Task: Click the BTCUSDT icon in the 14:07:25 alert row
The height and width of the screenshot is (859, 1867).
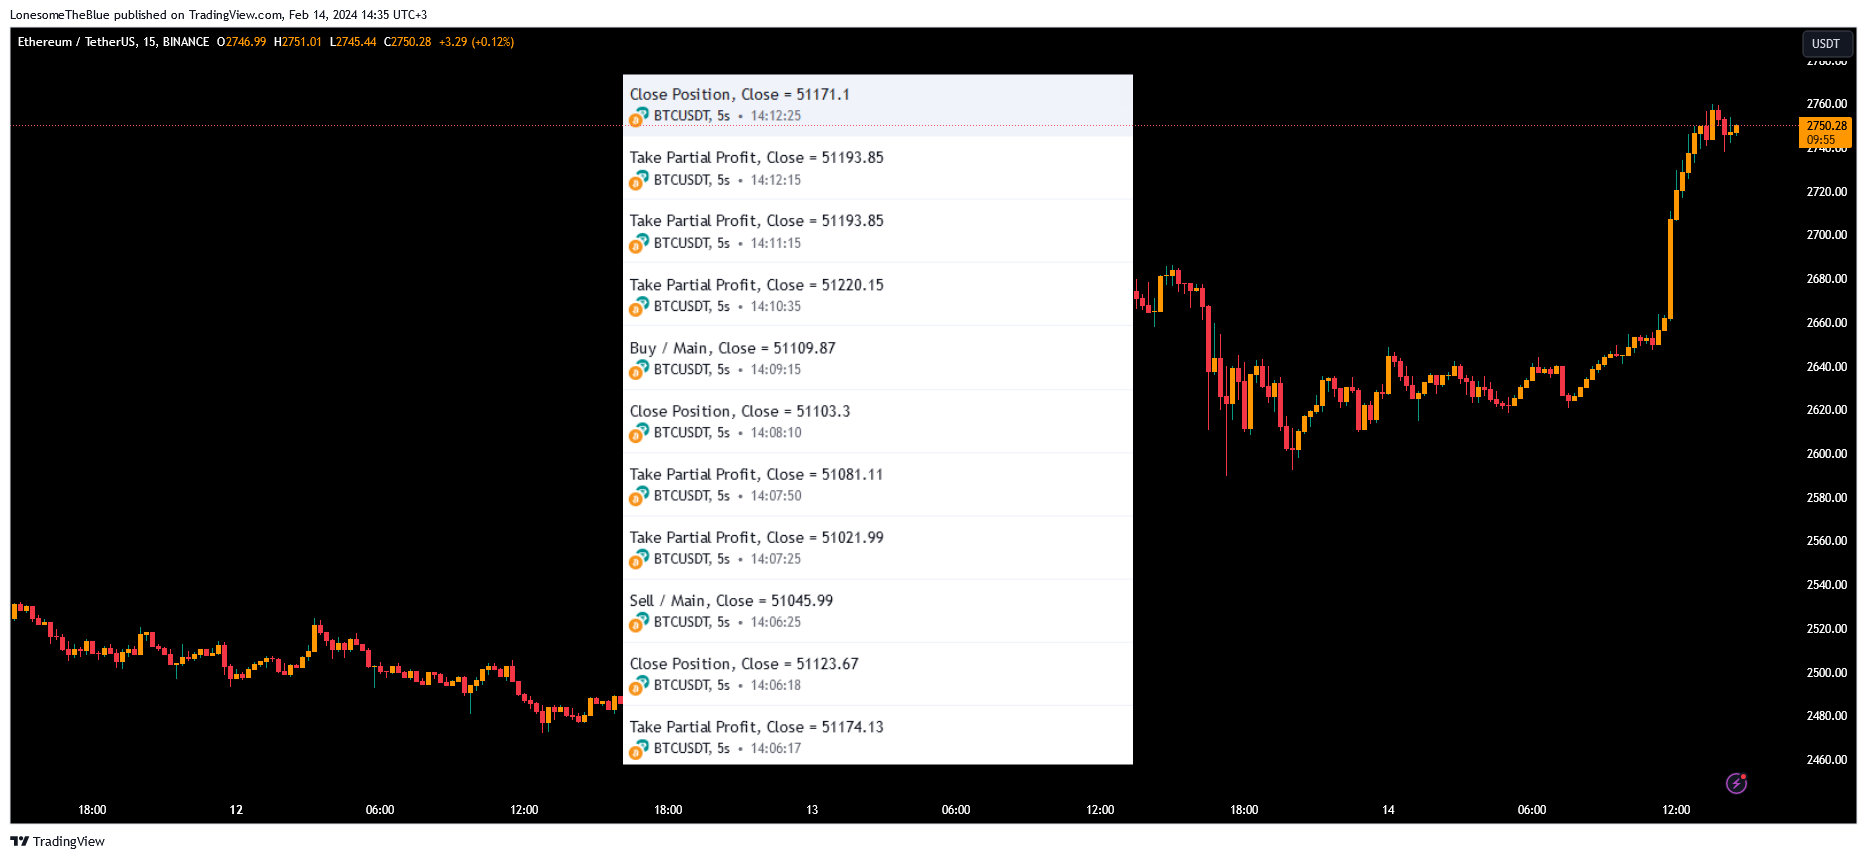Action: coord(638,559)
